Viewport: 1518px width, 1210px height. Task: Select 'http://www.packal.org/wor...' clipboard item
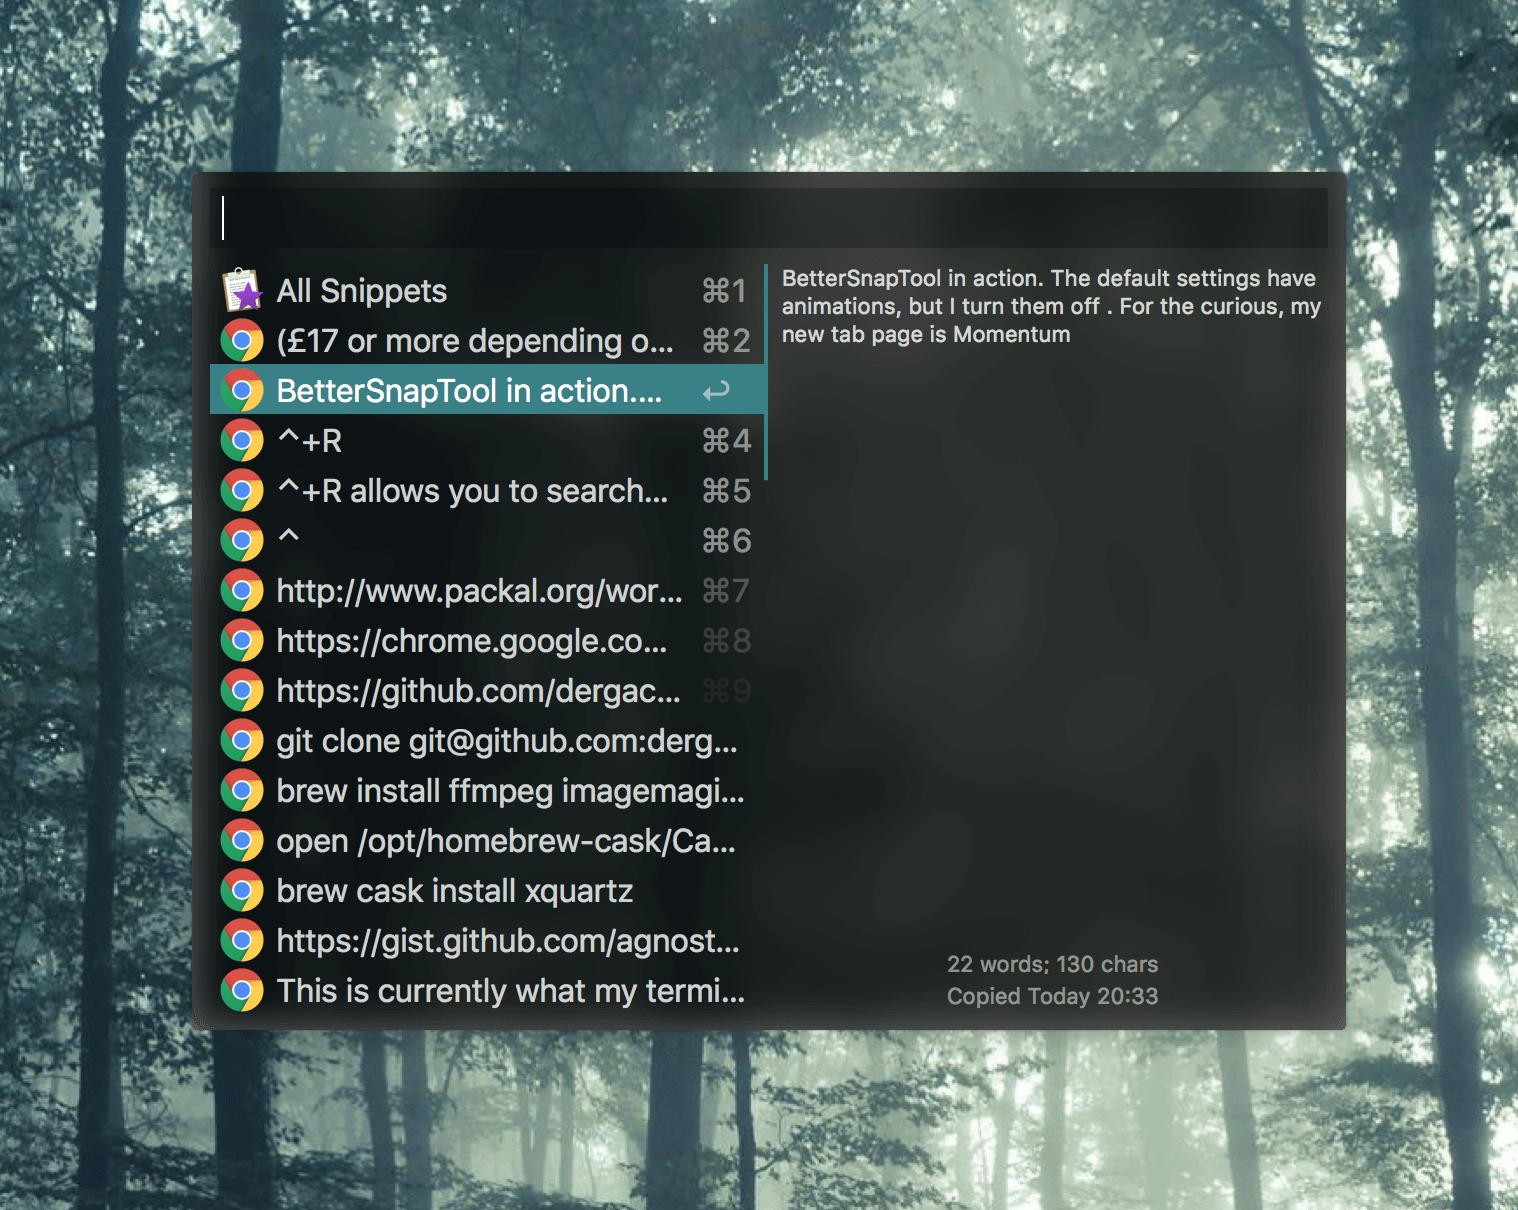pyautogui.click(x=487, y=590)
